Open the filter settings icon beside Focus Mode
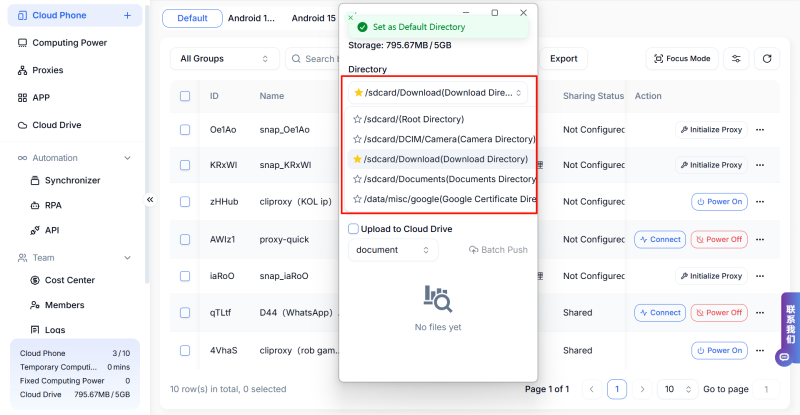This screenshot has width=800, height=415. pyautogui.click(x=736, y=59)
